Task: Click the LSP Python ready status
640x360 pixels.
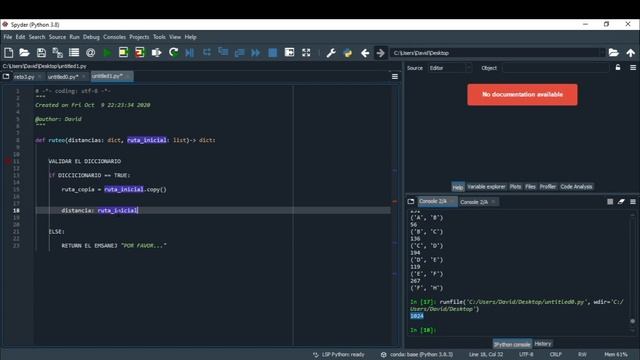Action: pos(339,354)
